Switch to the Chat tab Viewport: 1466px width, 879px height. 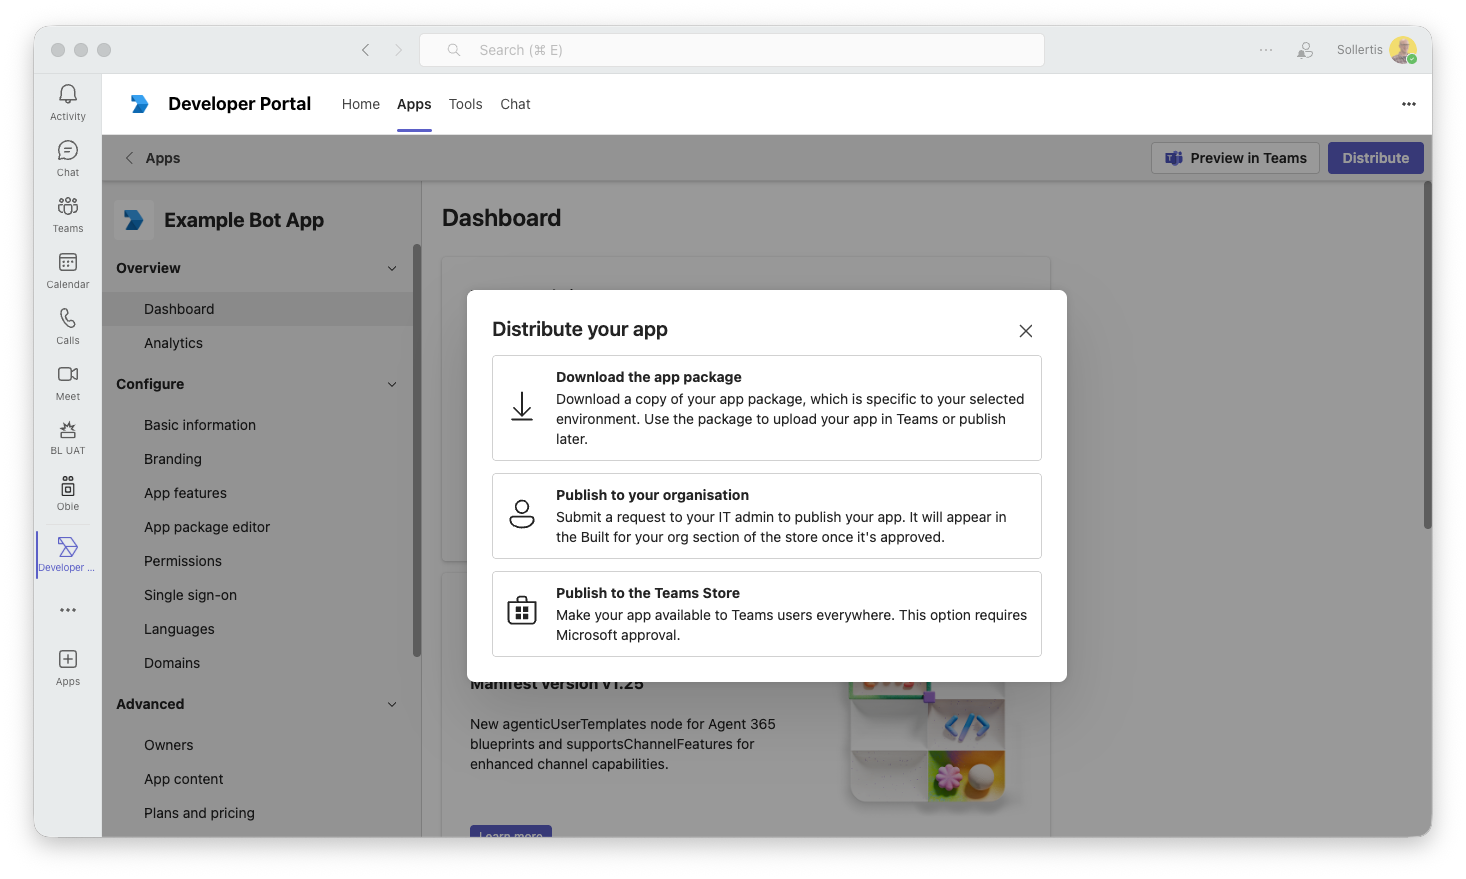coord(516,104)
